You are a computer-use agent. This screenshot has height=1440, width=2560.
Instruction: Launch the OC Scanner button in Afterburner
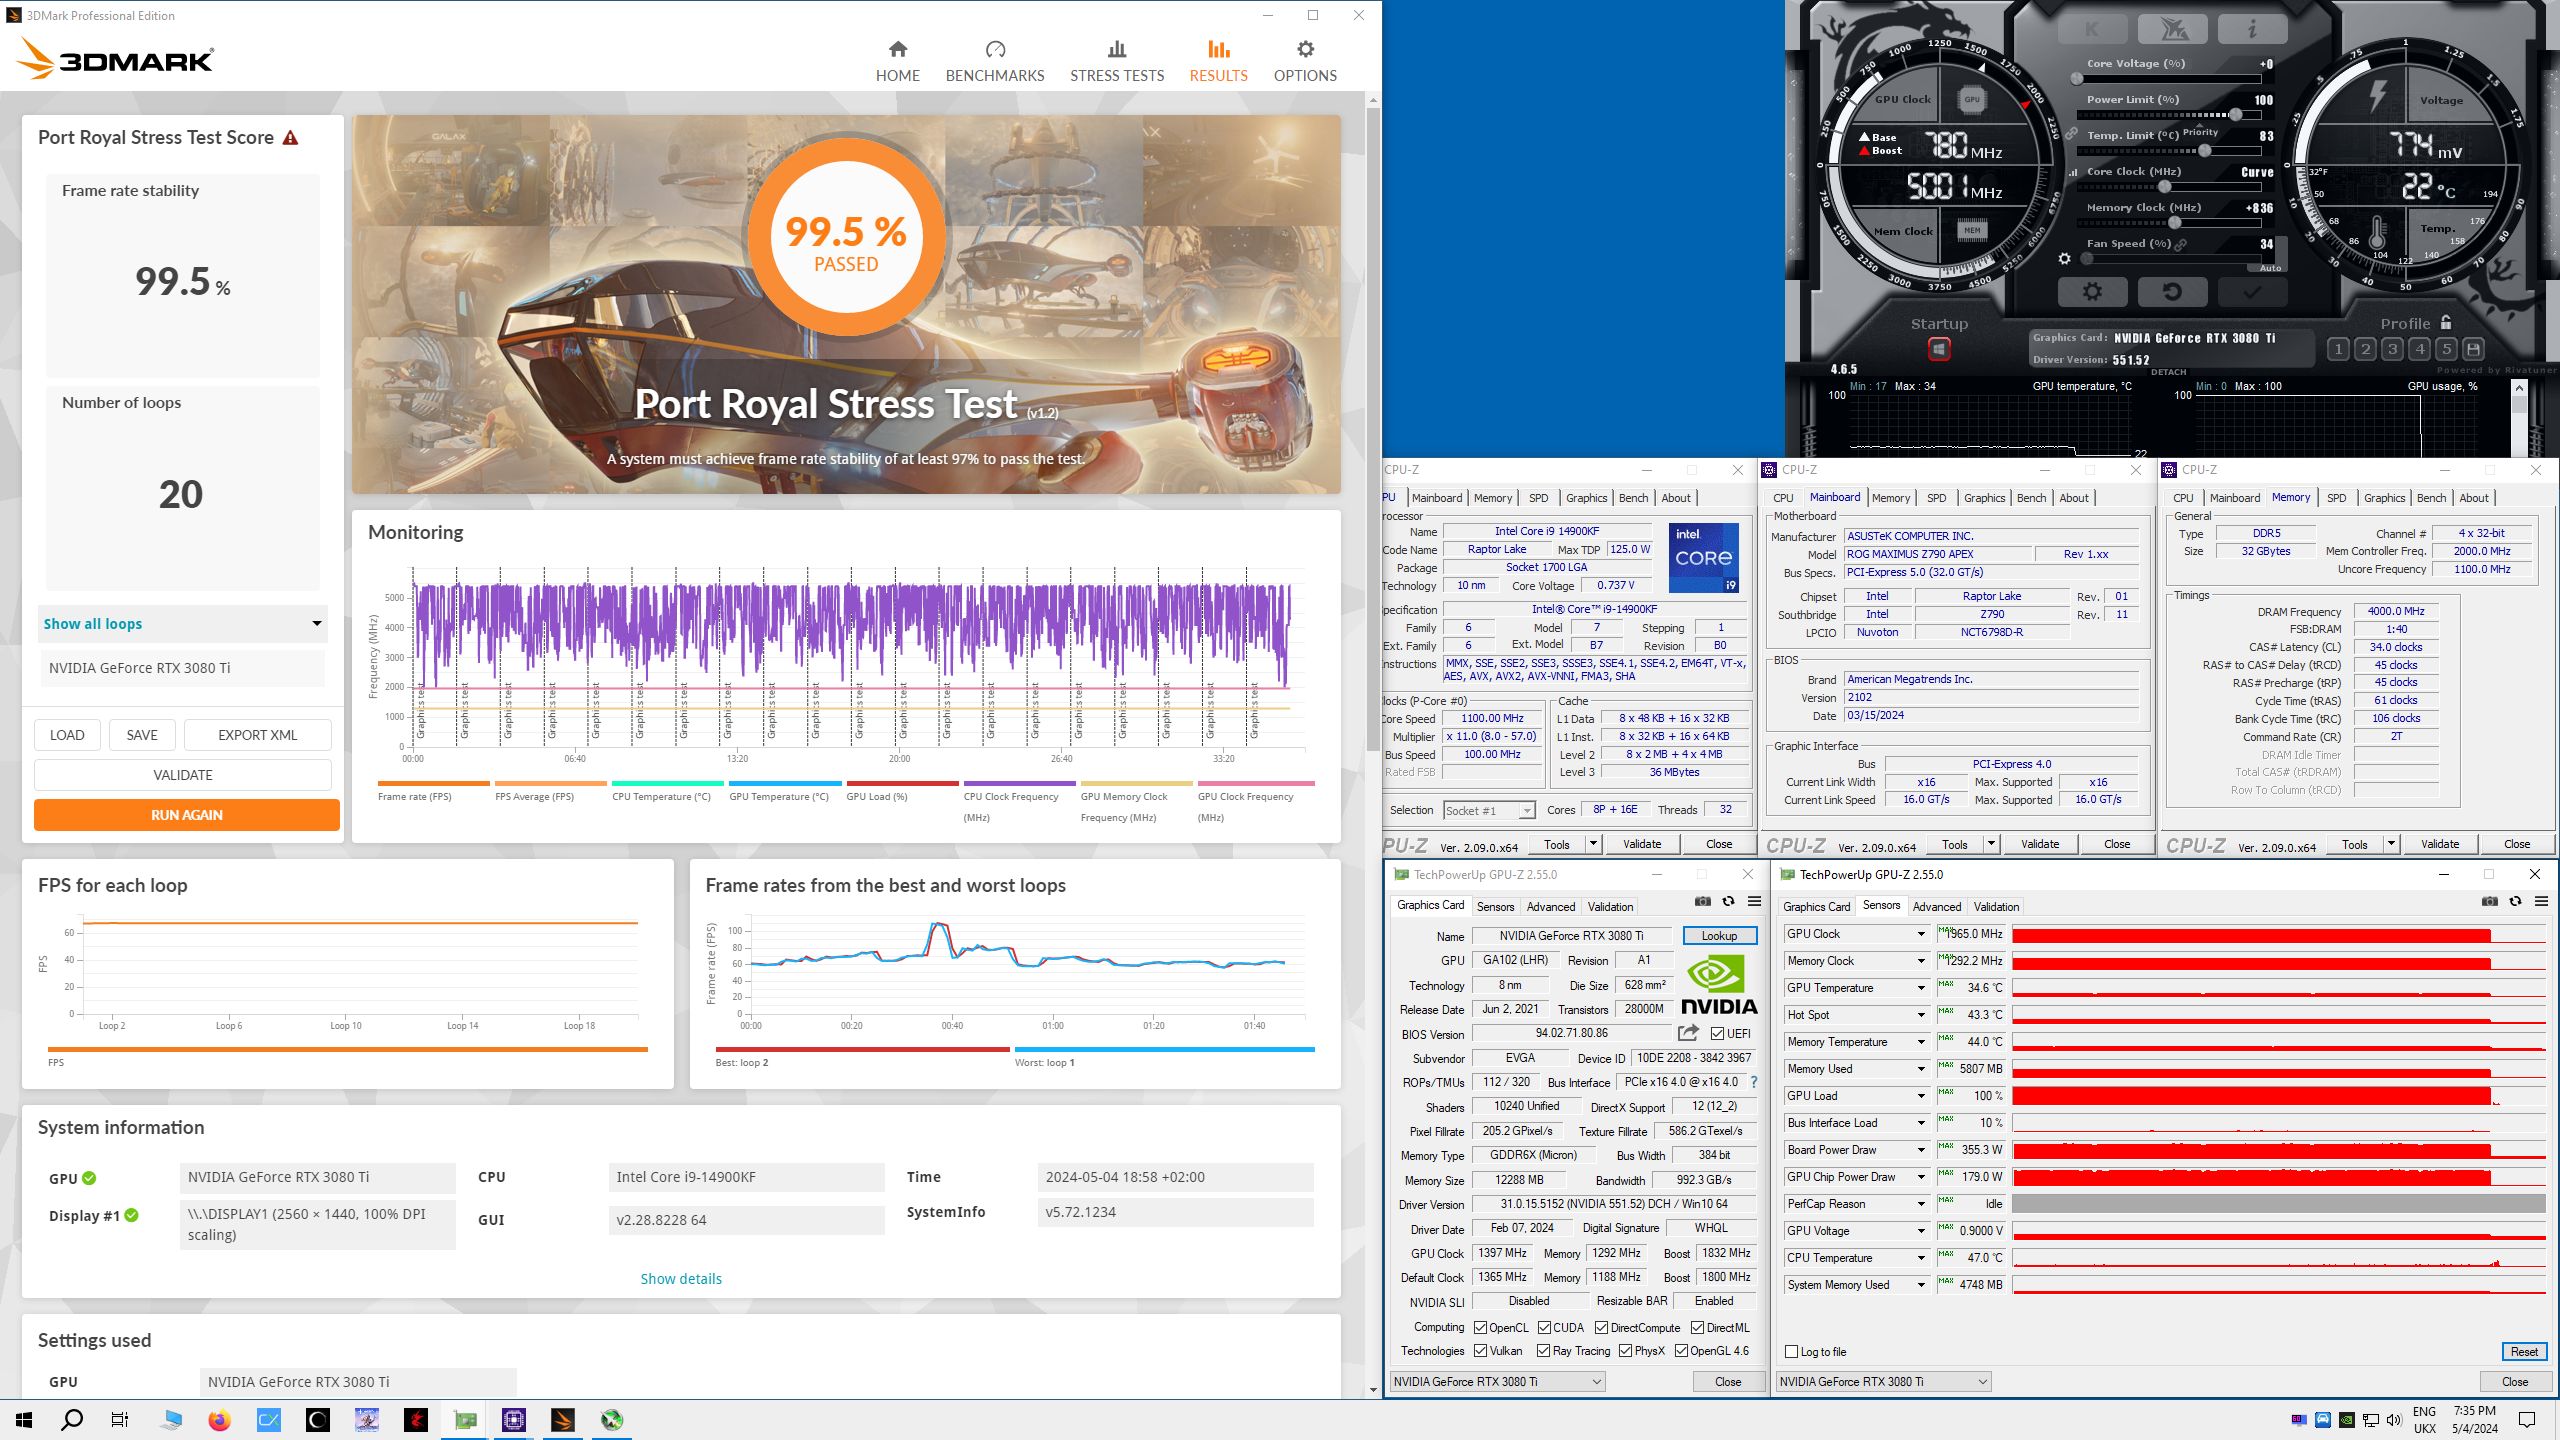point(2172,30)
